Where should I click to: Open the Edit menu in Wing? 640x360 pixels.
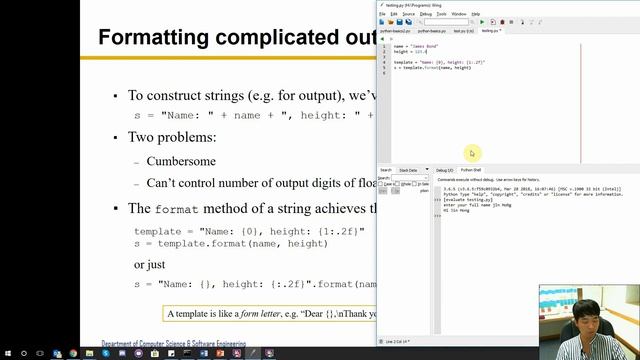tap(394, 14)
